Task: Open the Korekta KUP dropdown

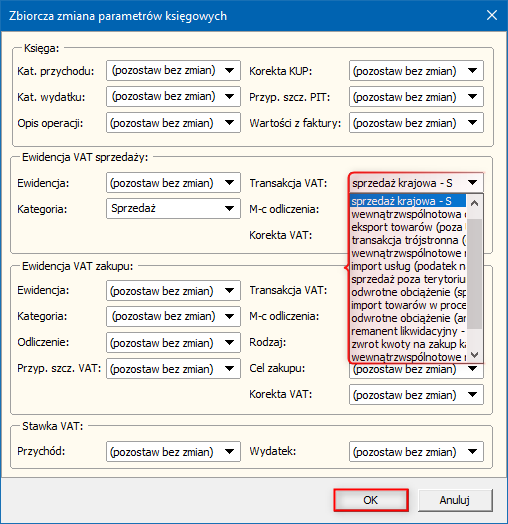Action: [416, 71]
